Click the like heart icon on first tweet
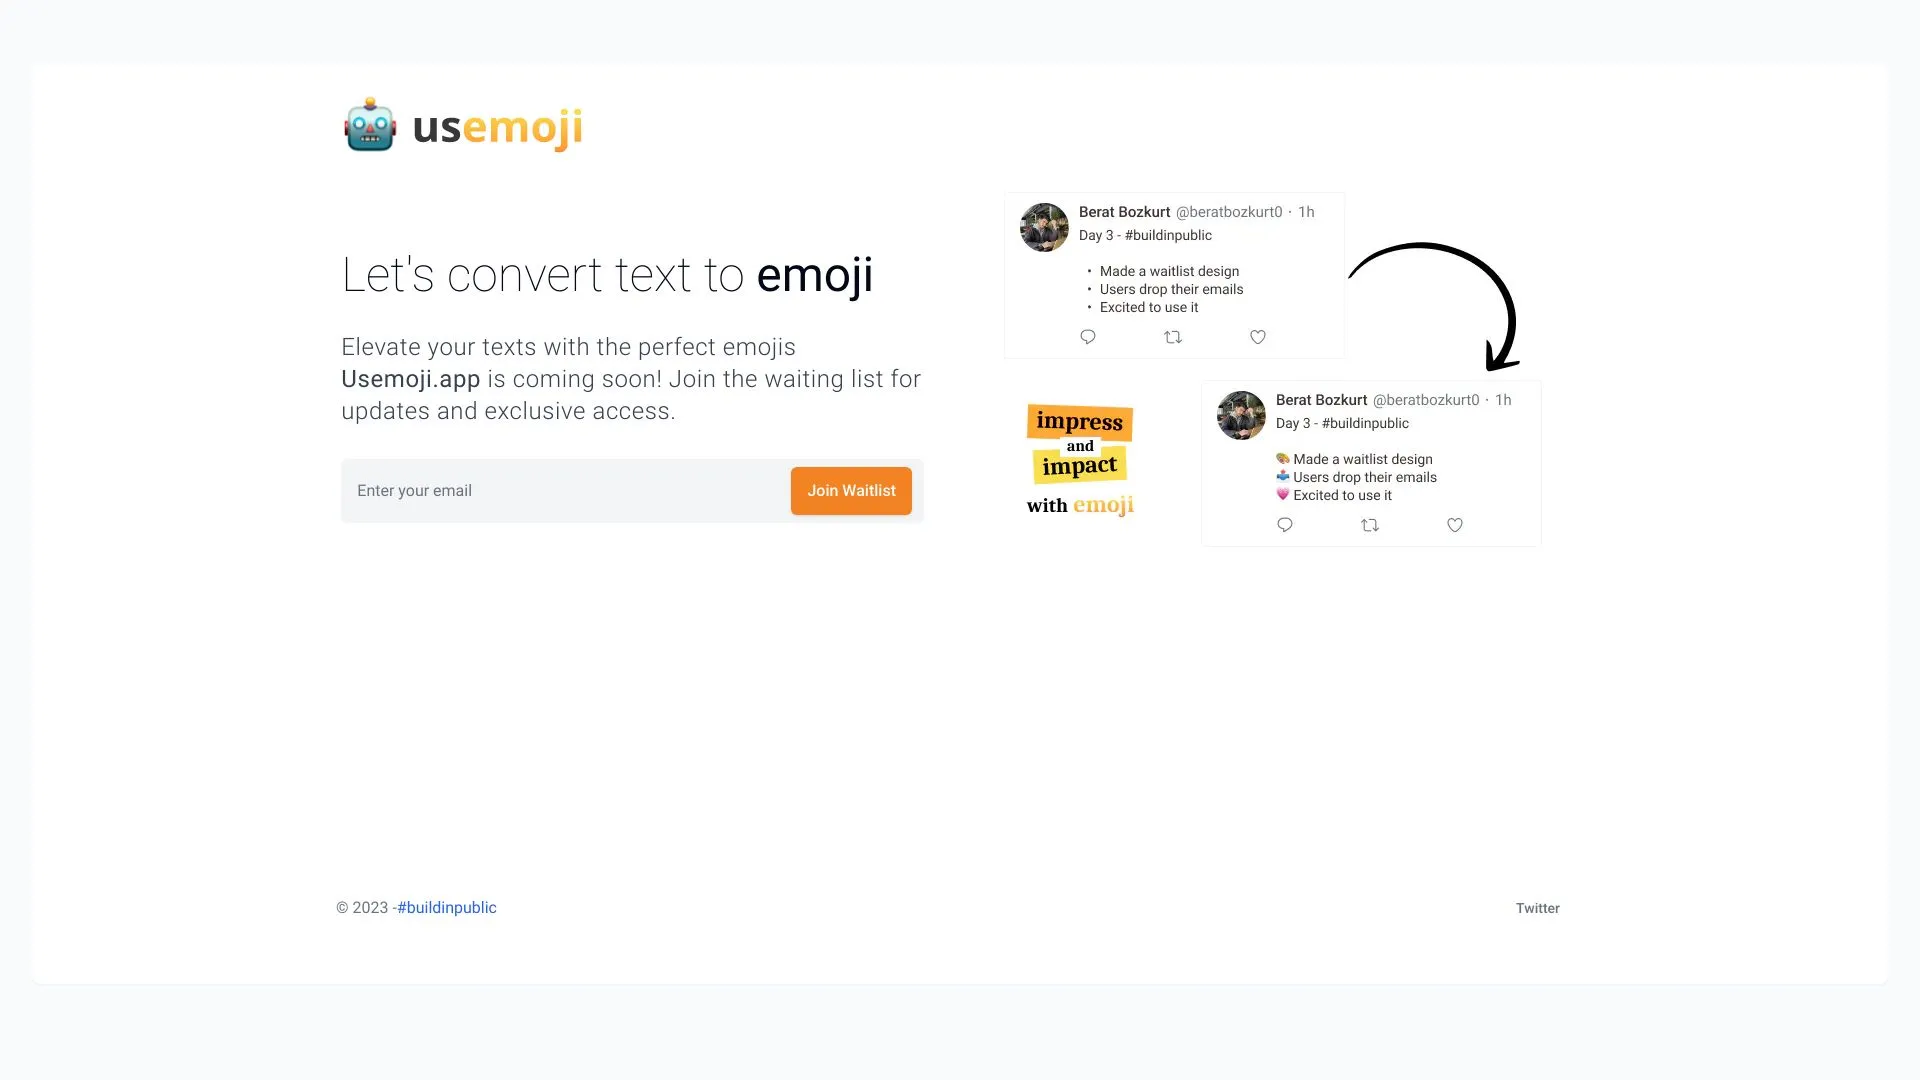The image size is (1920, 1080). pos(1255,338)
